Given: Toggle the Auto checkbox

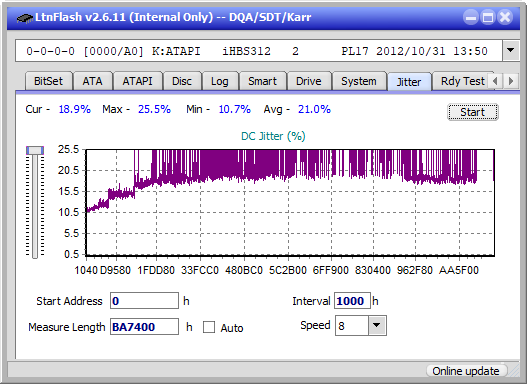Looking at the screenshot, I should tap(209, 327).
